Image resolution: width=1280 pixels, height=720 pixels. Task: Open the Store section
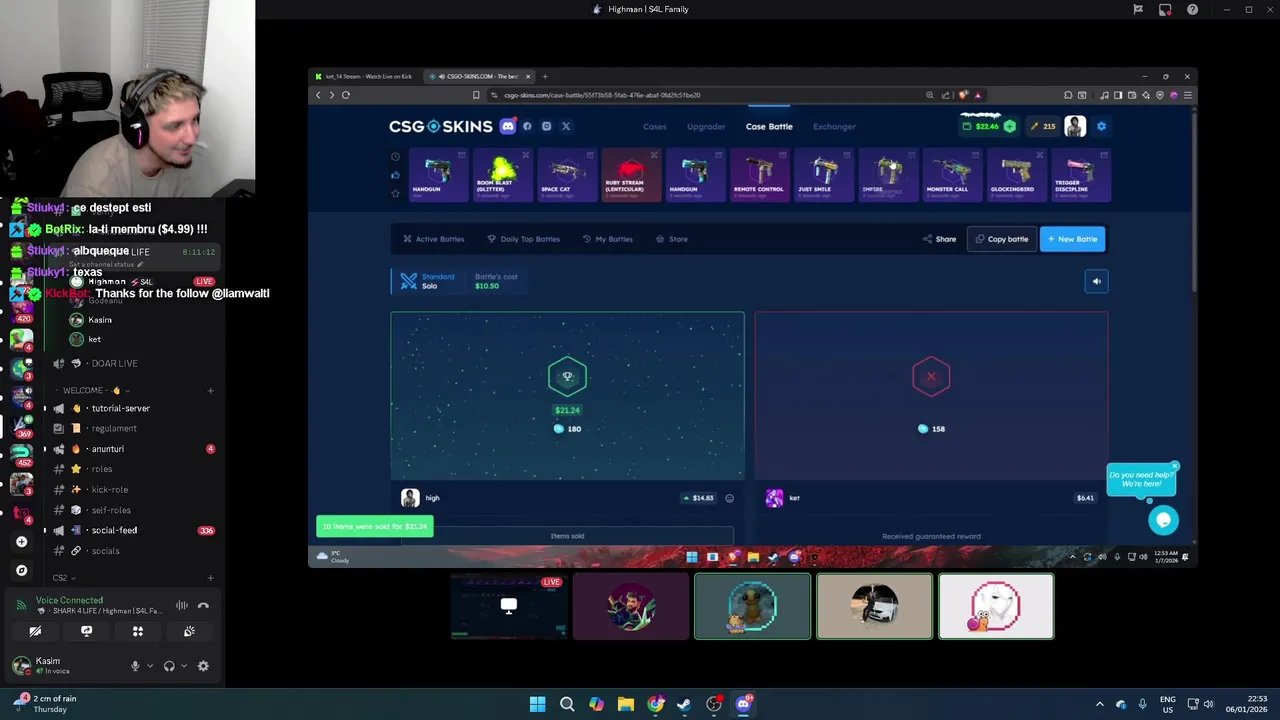point(672,239)
